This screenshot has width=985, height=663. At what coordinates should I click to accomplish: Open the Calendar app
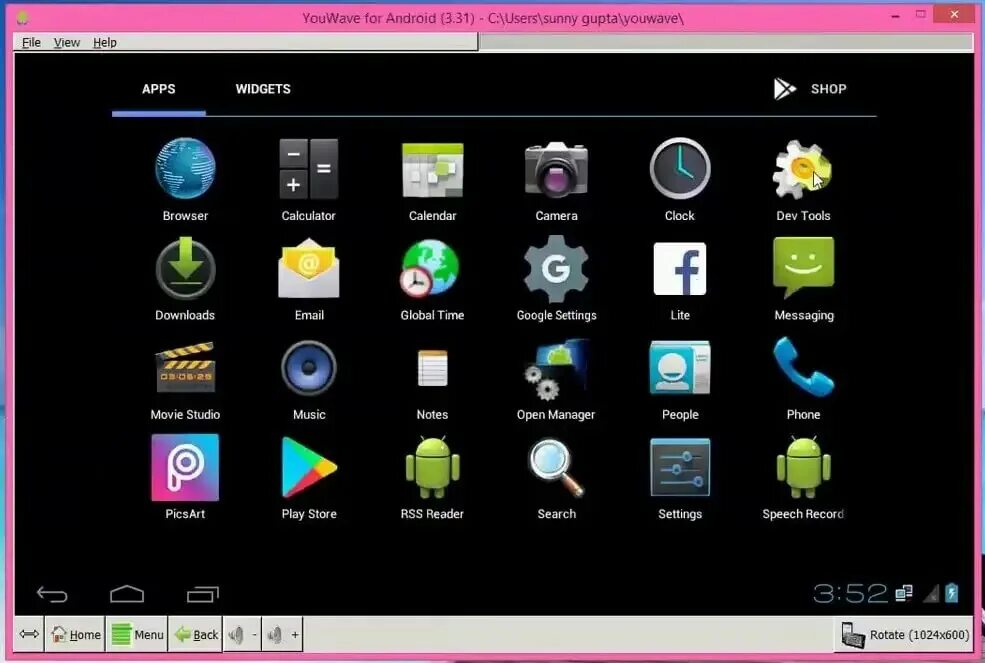pos(432,170)
